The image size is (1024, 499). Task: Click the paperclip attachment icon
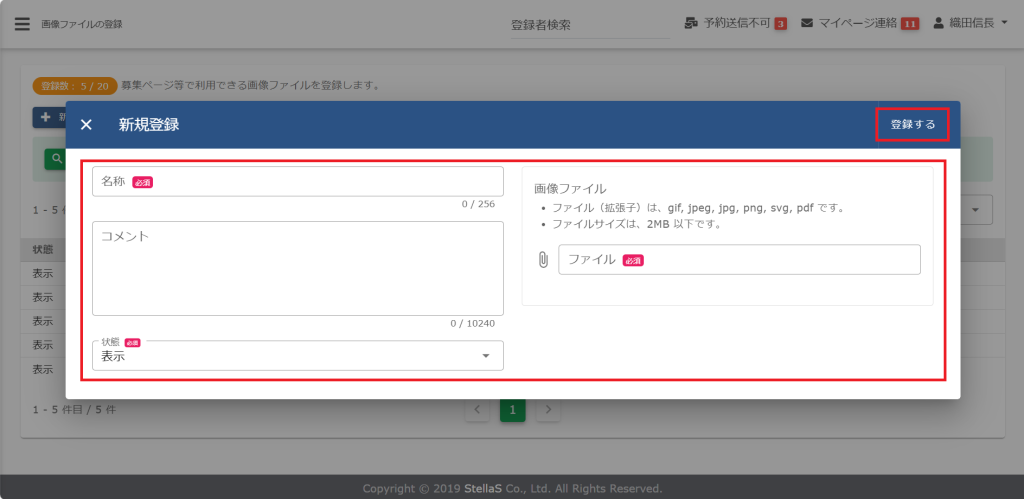coord(543,260)
